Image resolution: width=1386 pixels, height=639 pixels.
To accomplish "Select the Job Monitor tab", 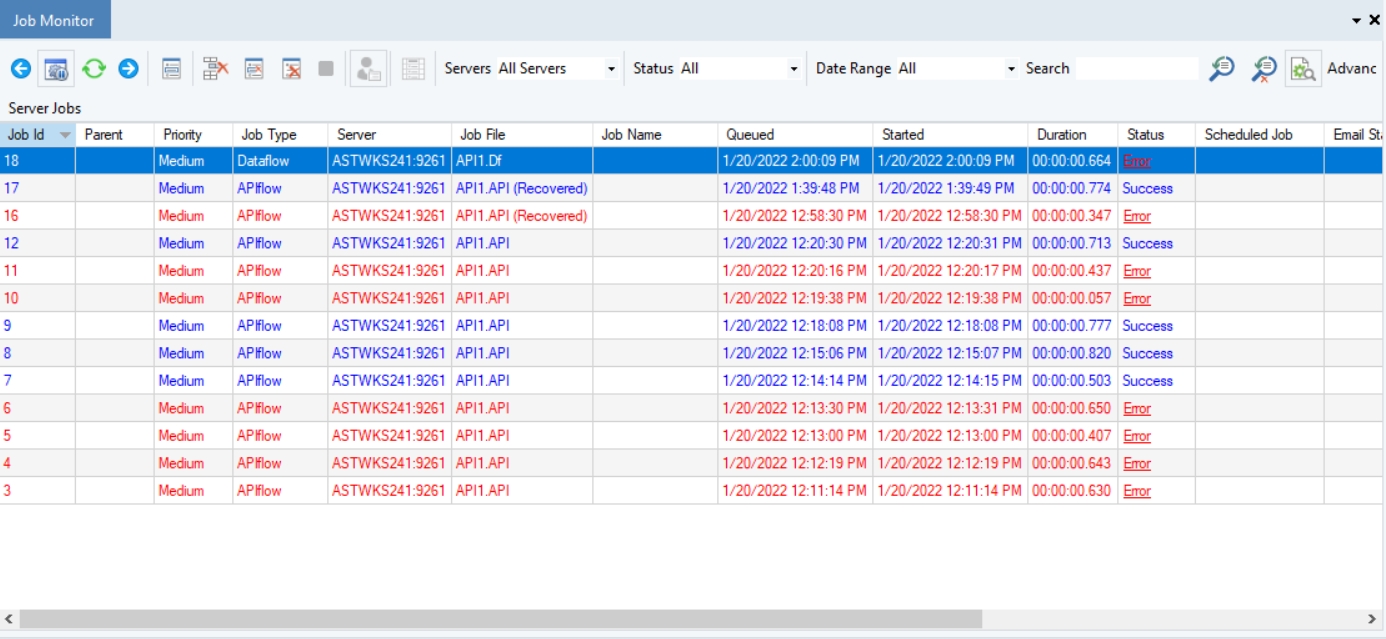I will (54, 20).
